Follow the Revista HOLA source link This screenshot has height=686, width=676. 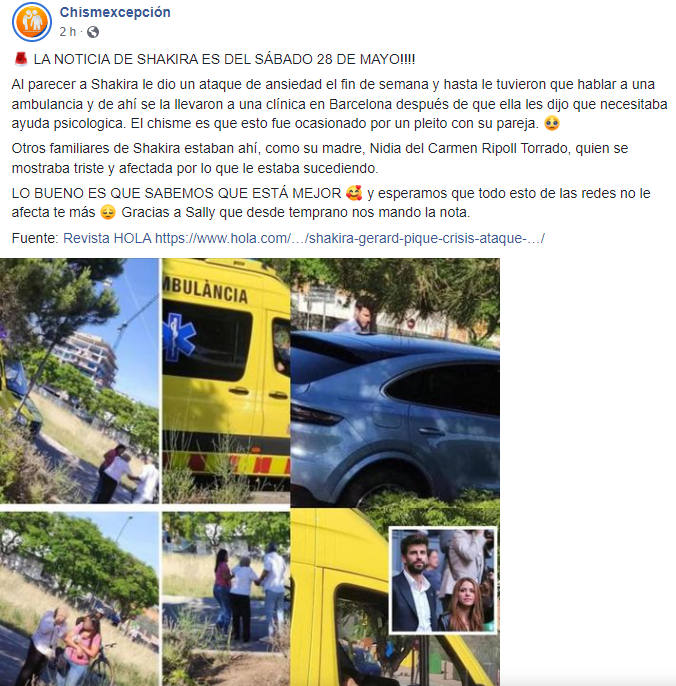(107, 238)
